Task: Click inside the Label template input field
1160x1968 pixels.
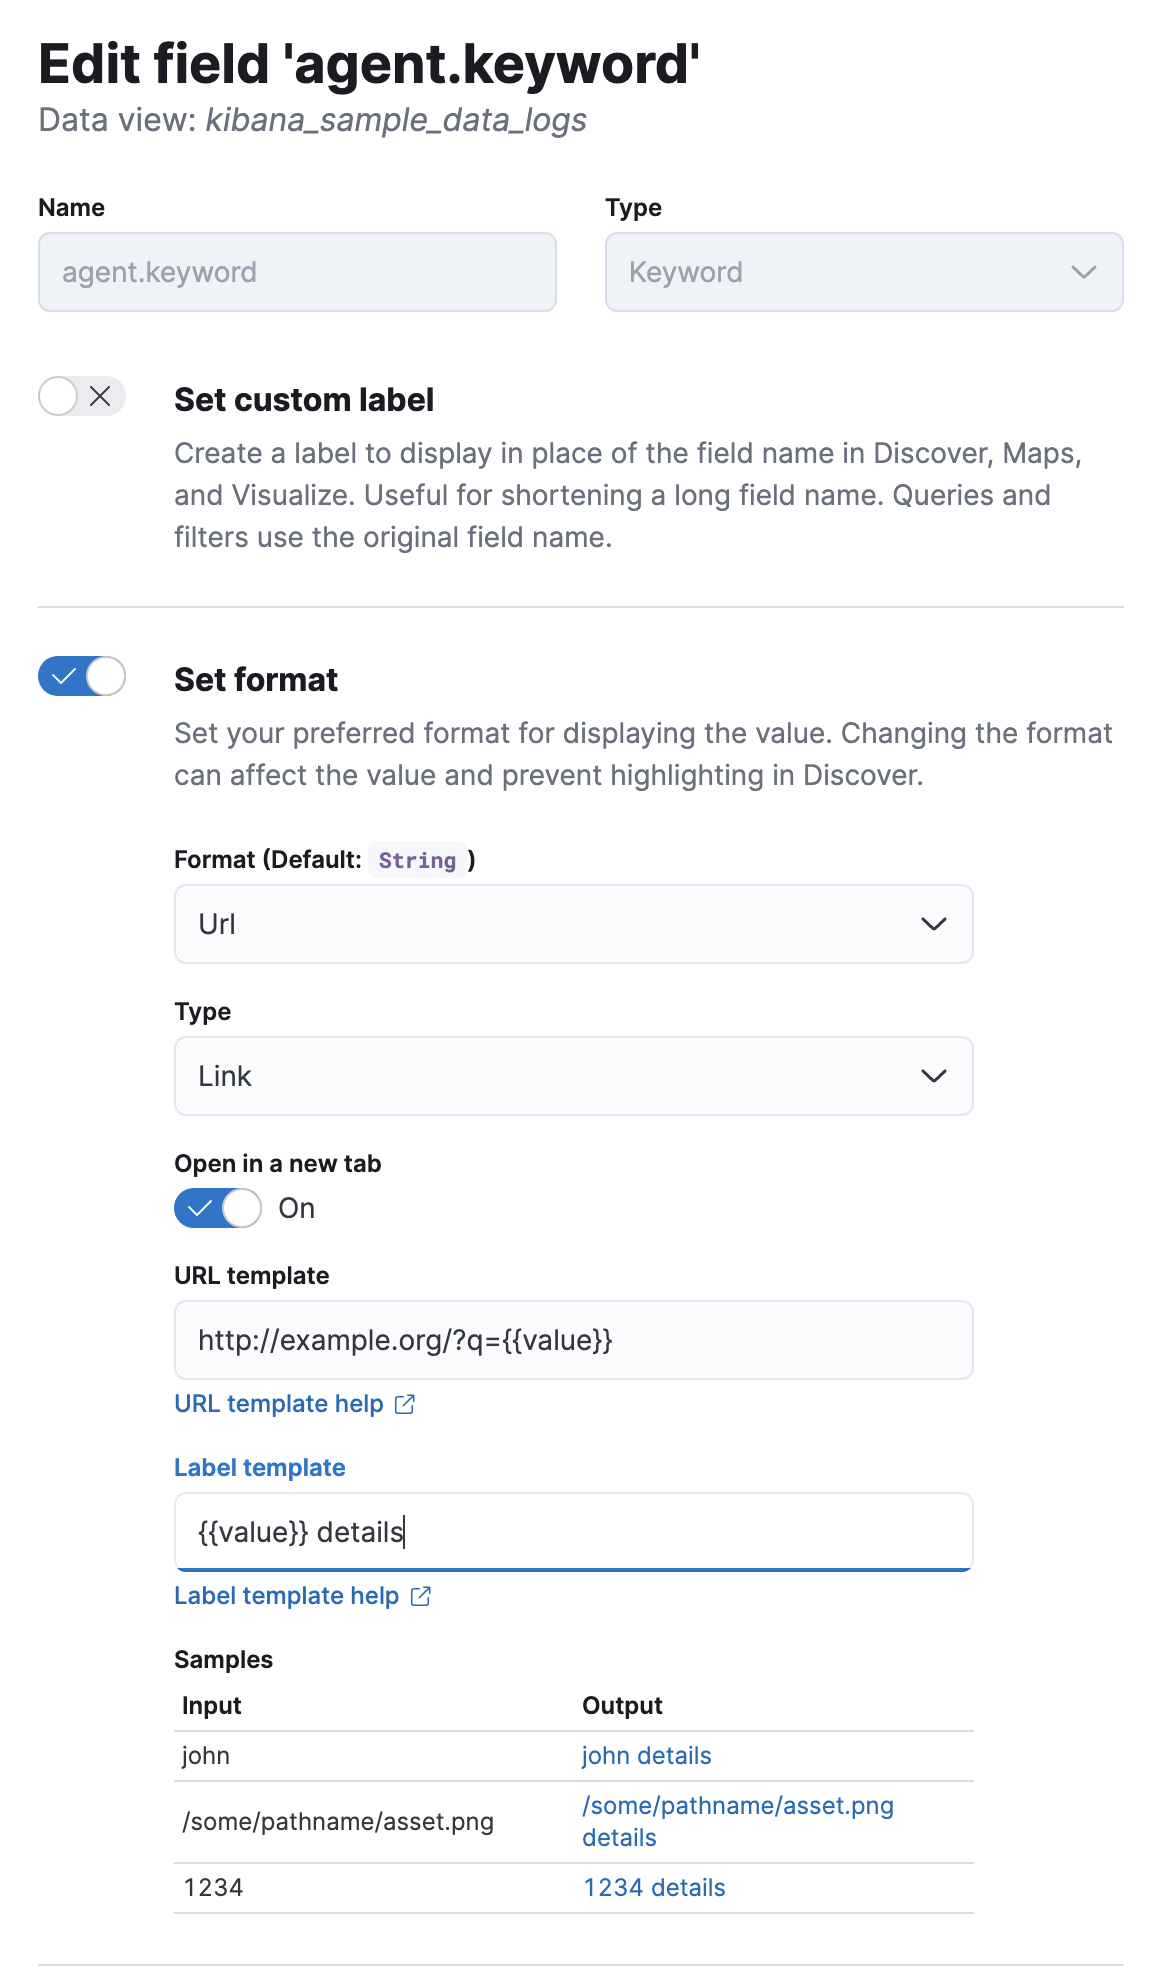Action: pyautogui.click(x=573, y=1531)
